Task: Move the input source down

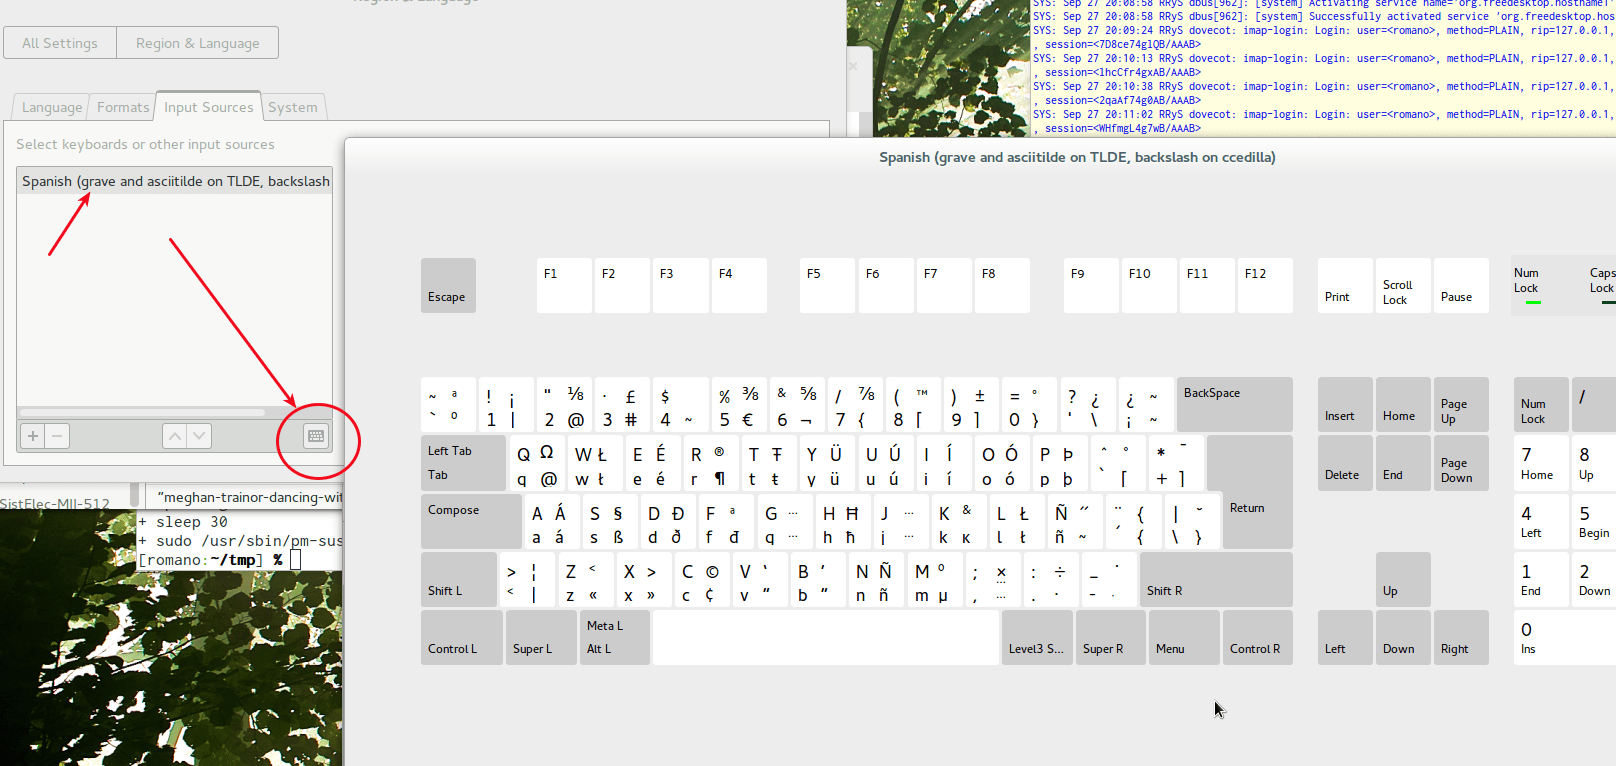Action: click(199, 436)
